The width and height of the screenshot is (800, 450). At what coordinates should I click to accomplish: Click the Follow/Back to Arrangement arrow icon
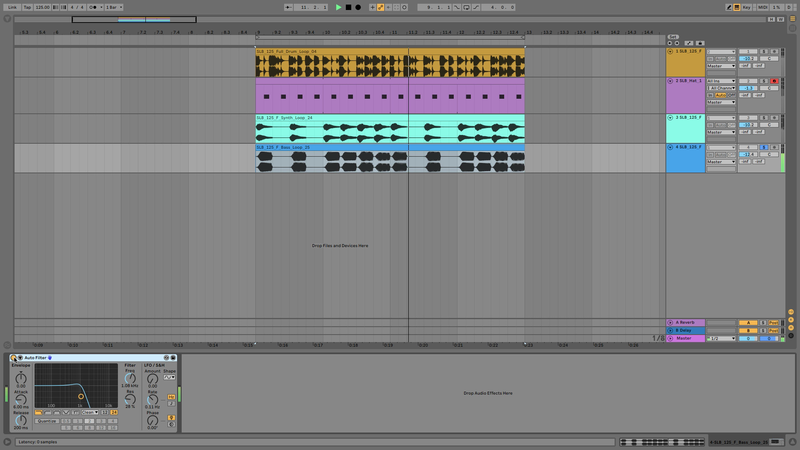[x=288, y=7]
